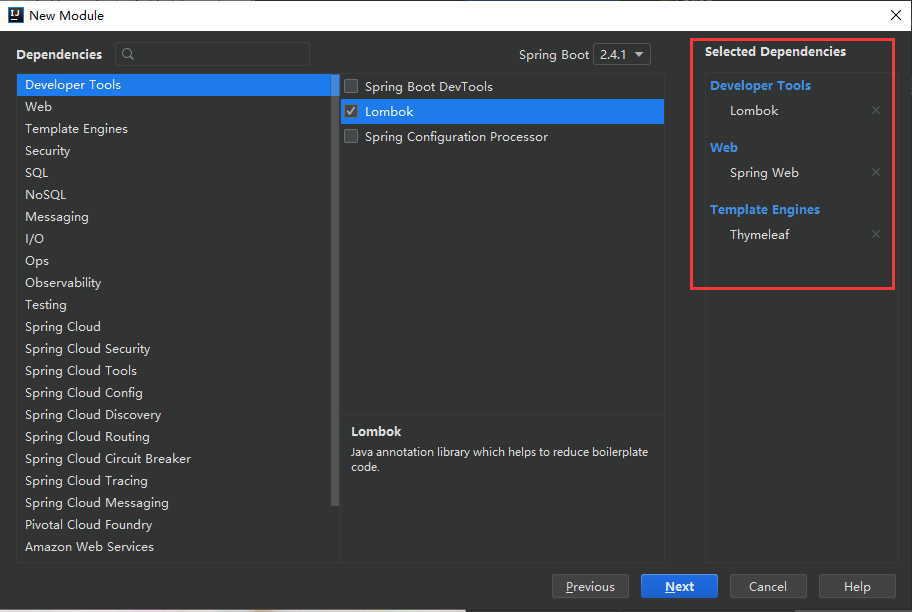The width and height of the screenshot is (912, 612).
Task: Open Spring Cloud Tracing category
Action: 173,481
